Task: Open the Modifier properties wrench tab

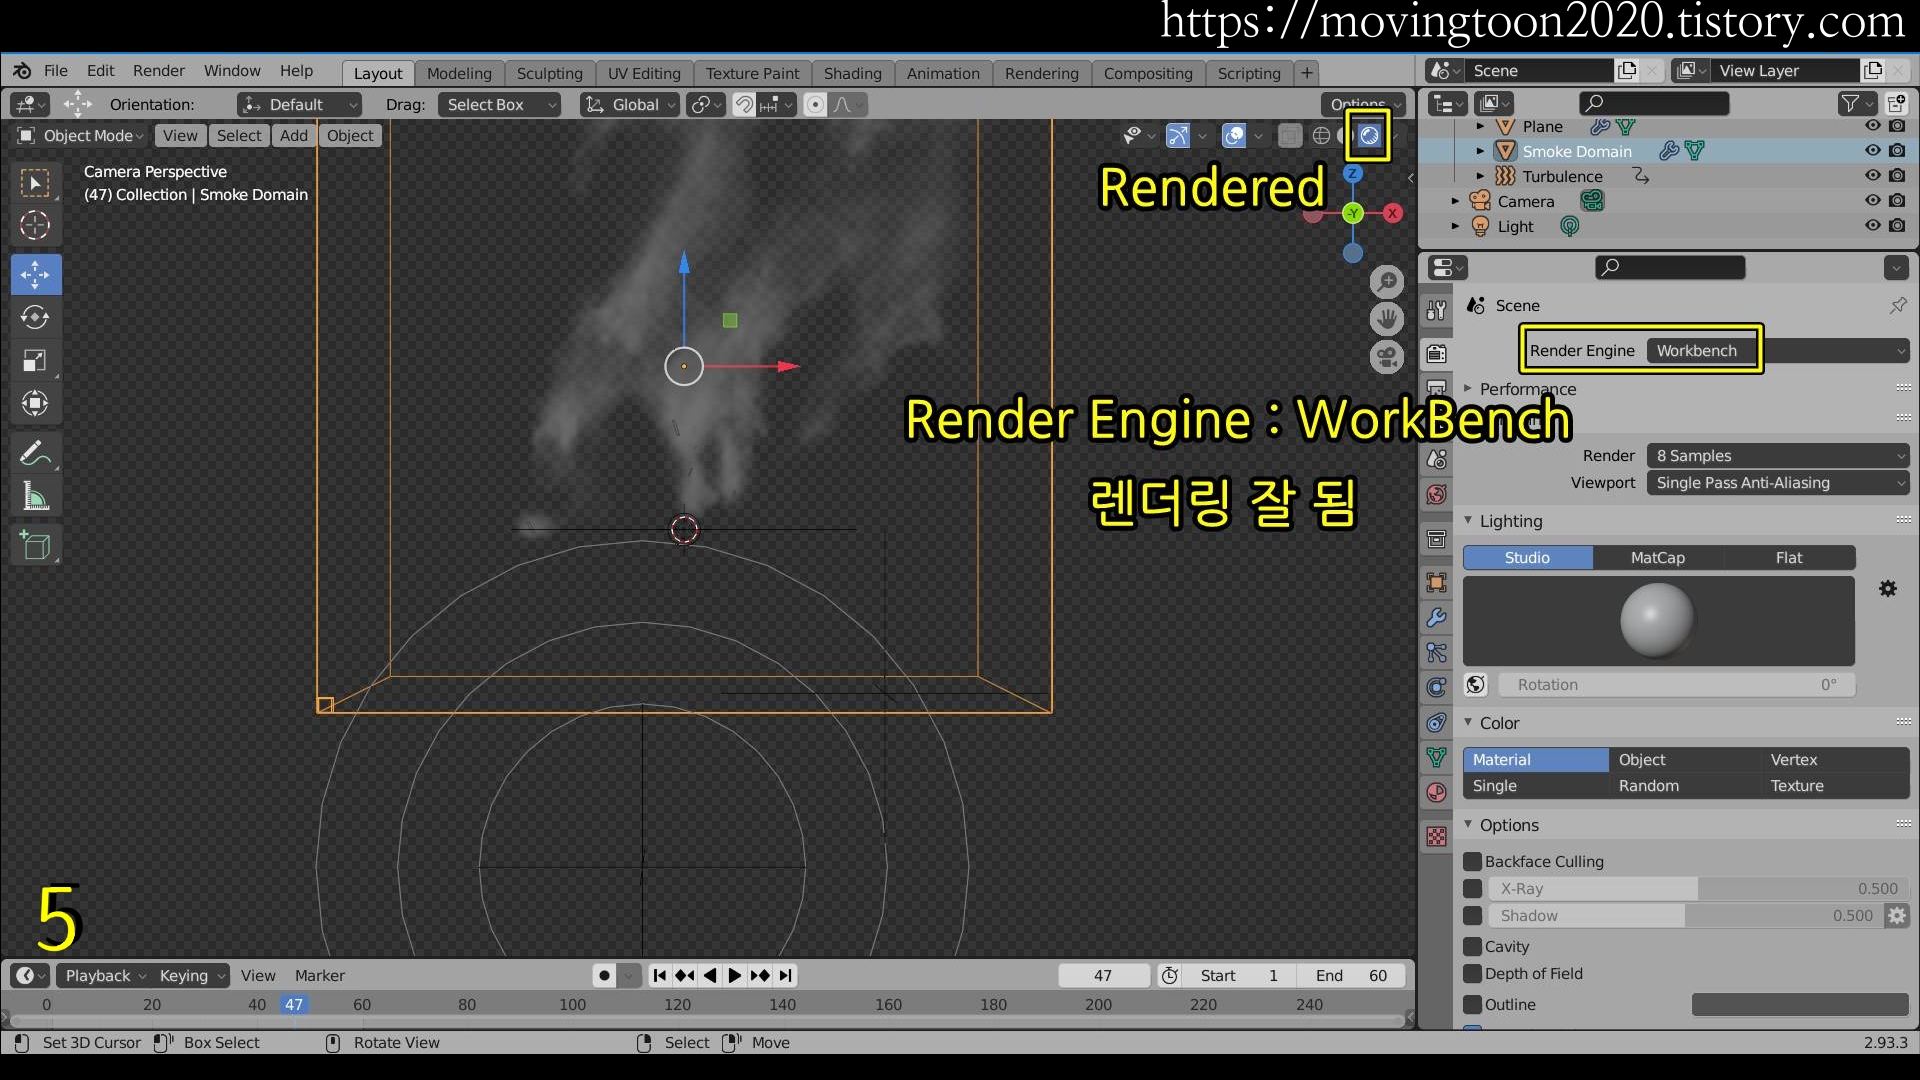Action: [x=1437, y=617]
